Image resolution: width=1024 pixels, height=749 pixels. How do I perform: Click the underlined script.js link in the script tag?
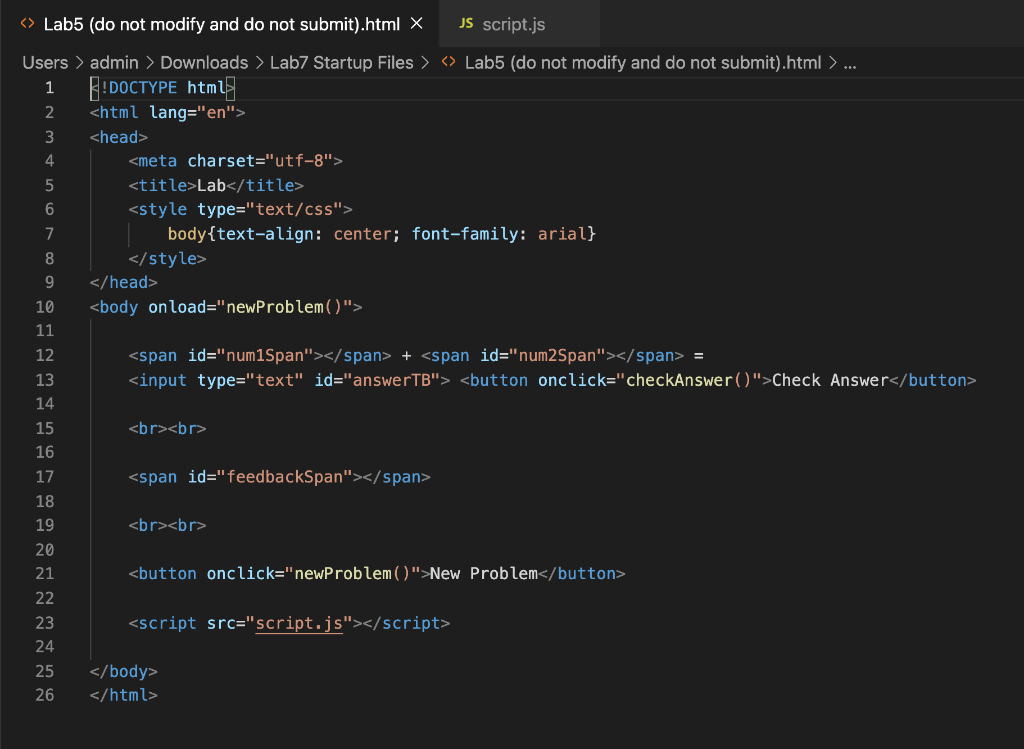click(300, 623)
